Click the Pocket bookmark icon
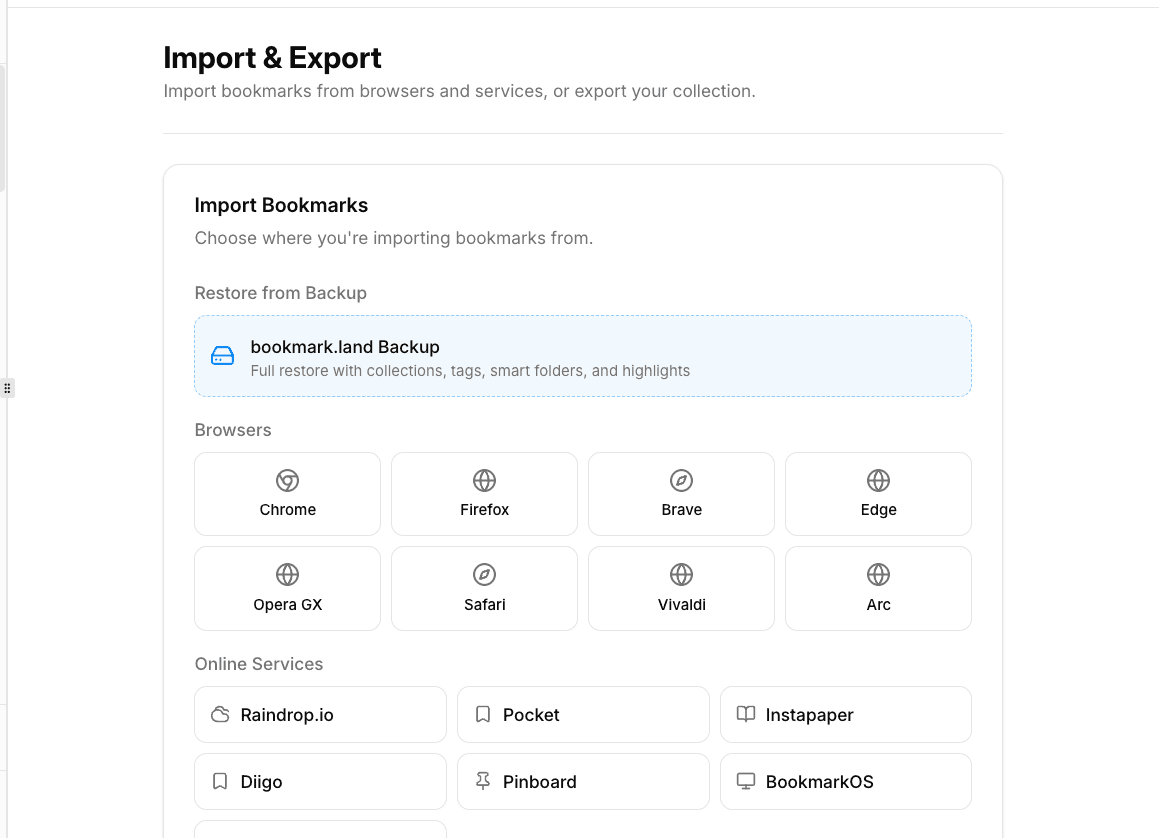This screenshot has height=838, width=1159. [x=483, y=715]
